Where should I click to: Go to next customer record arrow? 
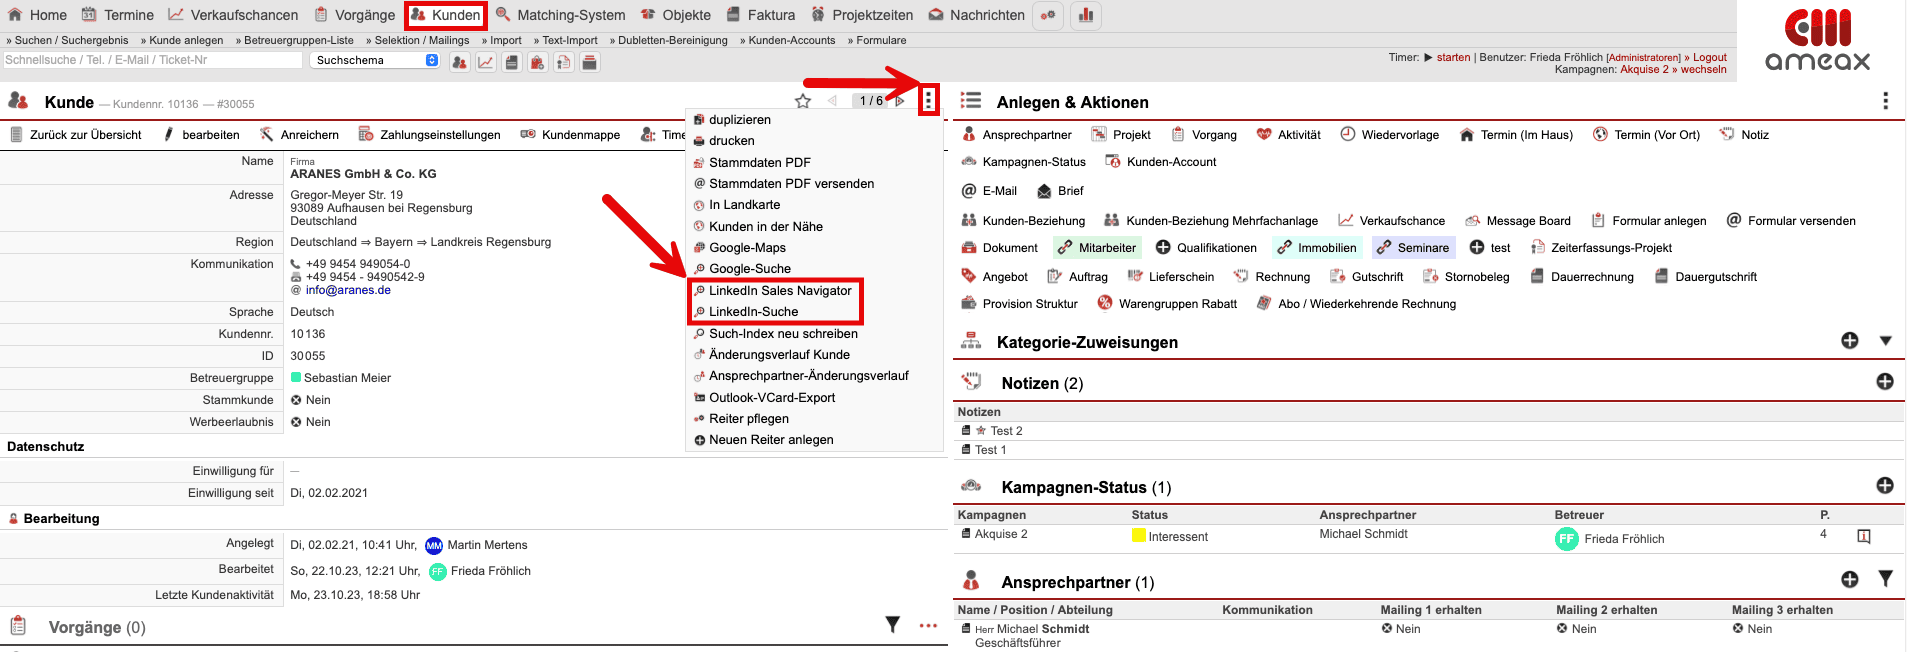click(900, 101)
